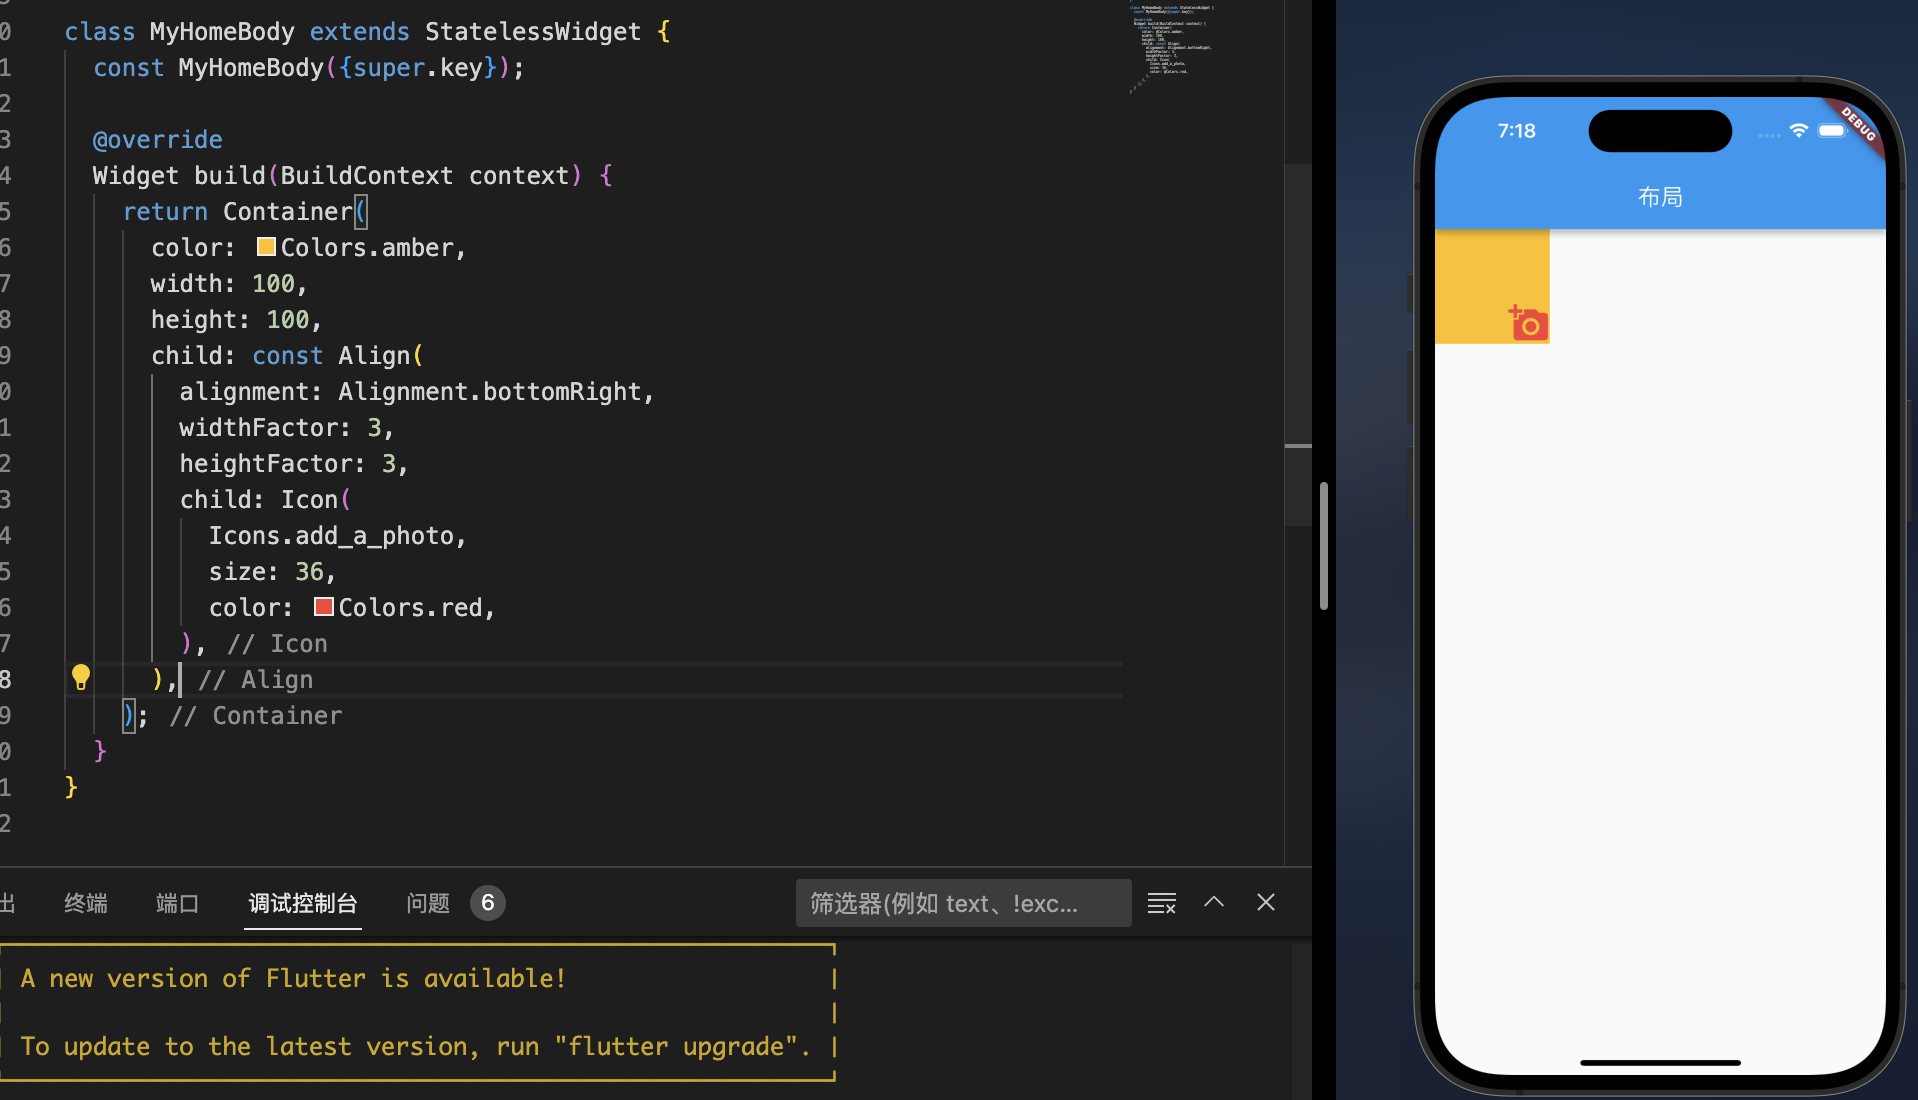Click the battery icon in simulator status bar
Viewport: 1918px width, 1100px height.
coord(1832,130)
